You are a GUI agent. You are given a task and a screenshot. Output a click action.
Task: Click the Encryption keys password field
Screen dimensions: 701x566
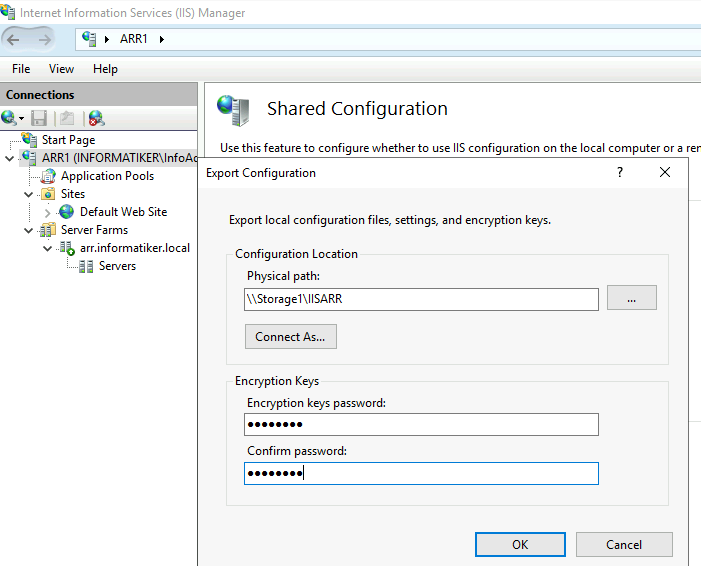421,424
